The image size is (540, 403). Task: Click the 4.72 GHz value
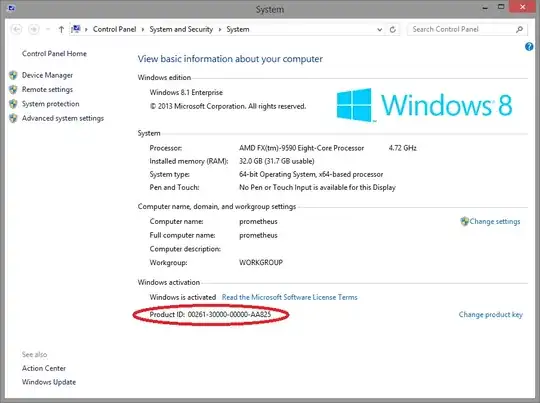pyautogui.click(x=403, y=148)
